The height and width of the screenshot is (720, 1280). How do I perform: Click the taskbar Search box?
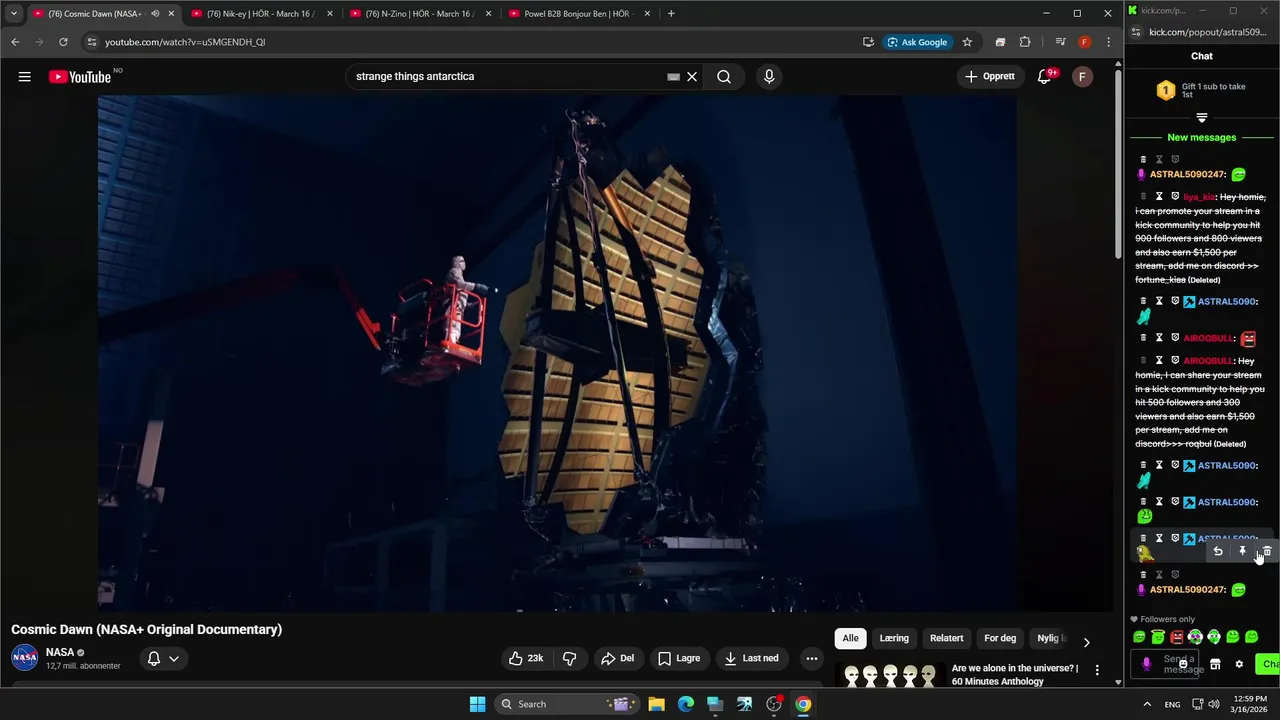567,704
